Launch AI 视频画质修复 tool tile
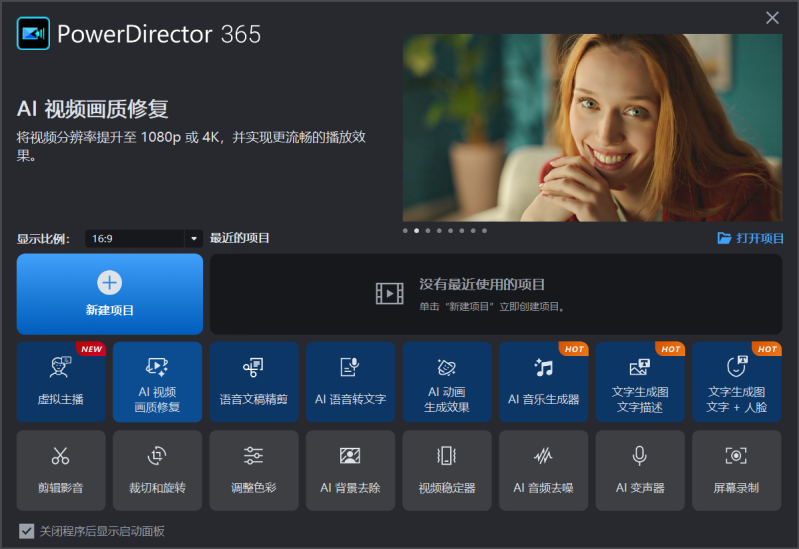This screenshot has height=549, width=799. coord(157,382)
